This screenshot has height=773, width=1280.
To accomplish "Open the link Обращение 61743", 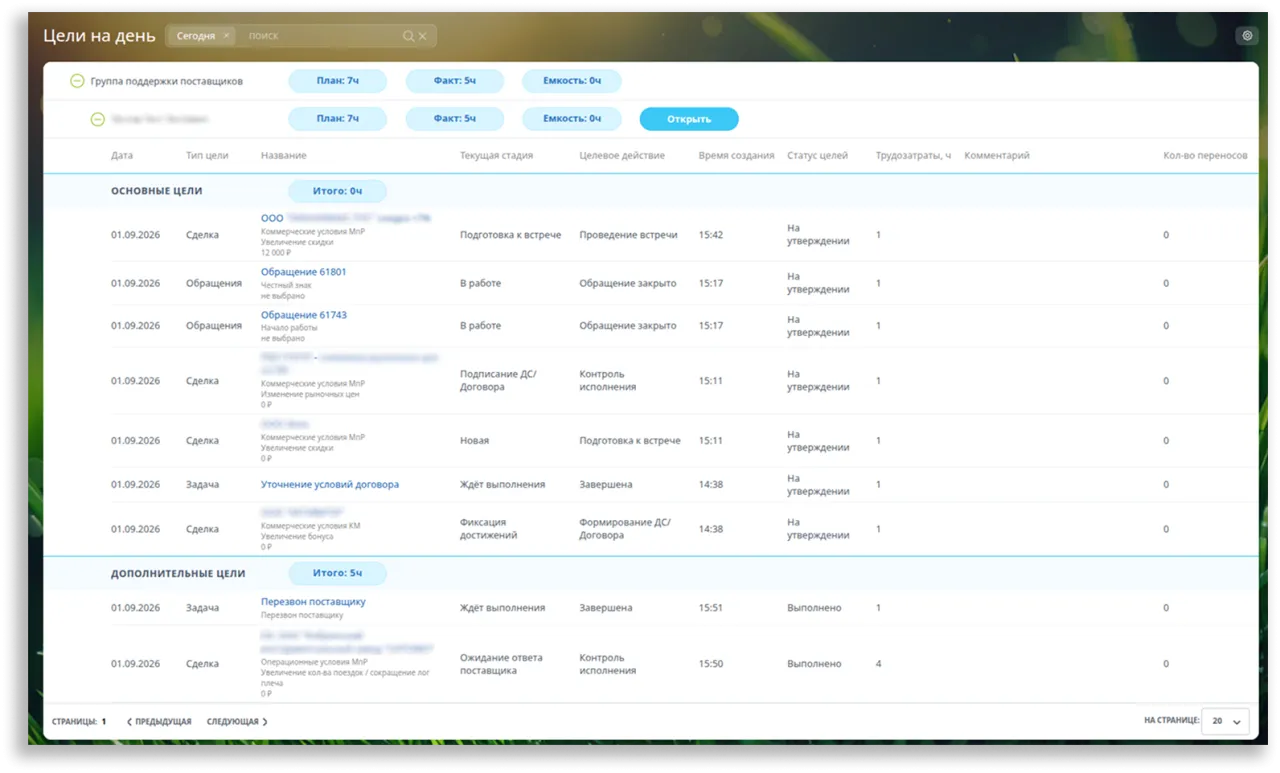I will click(304, 315).
